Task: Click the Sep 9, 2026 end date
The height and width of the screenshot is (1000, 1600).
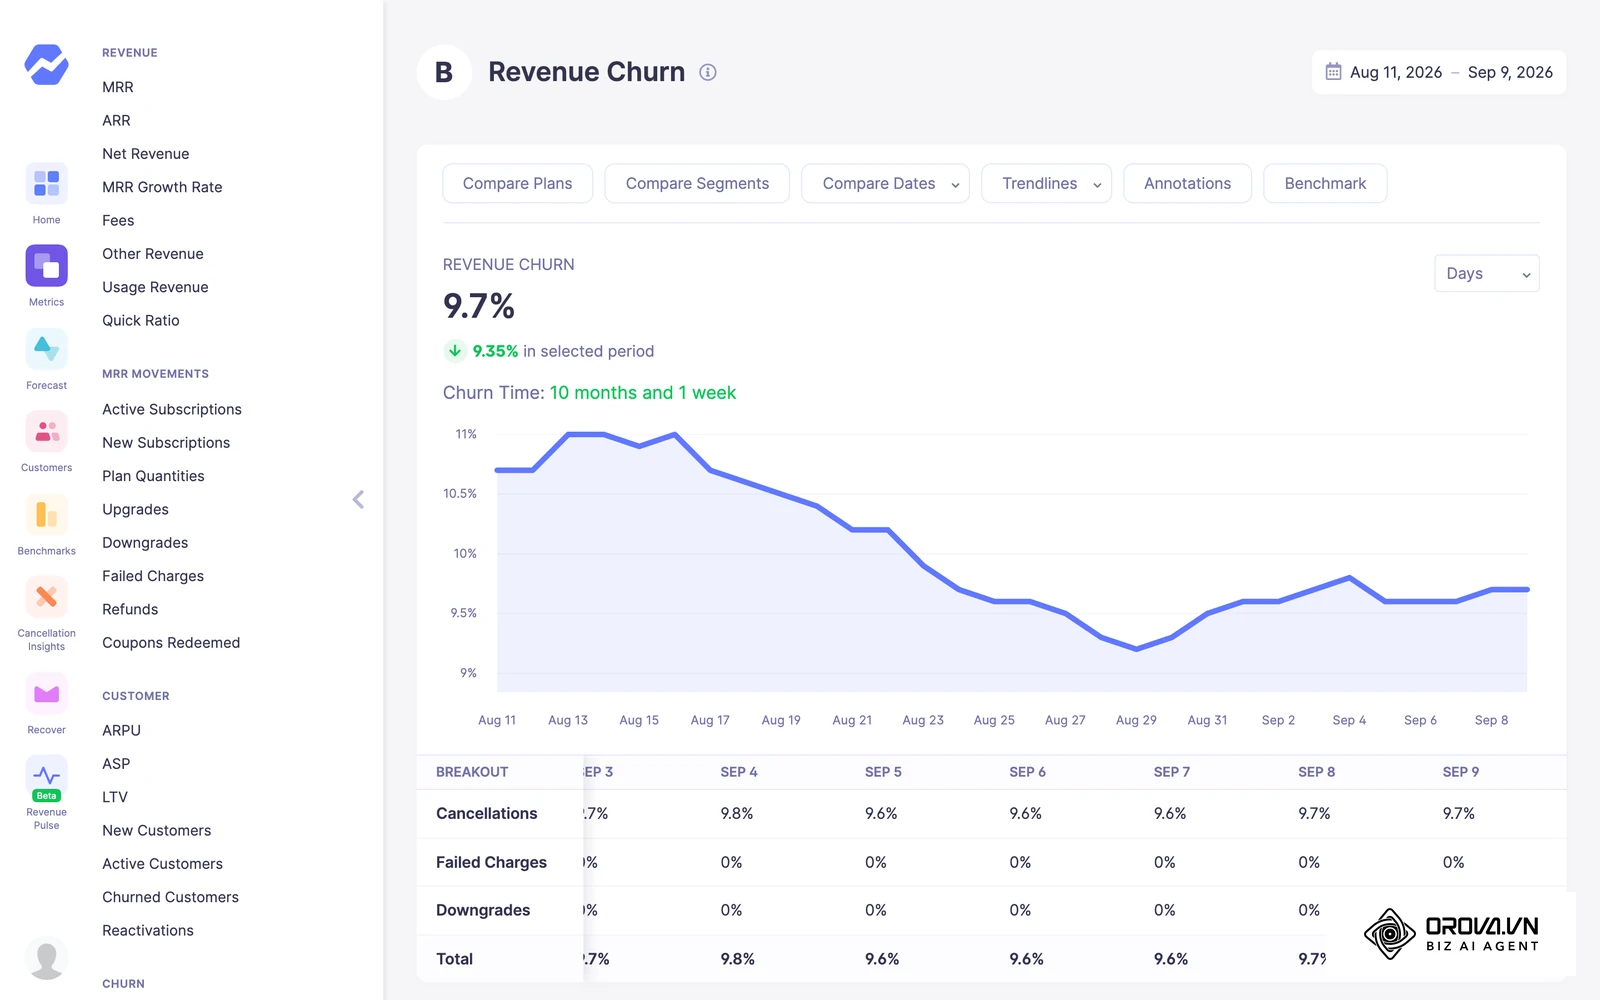Action: 1510,72
